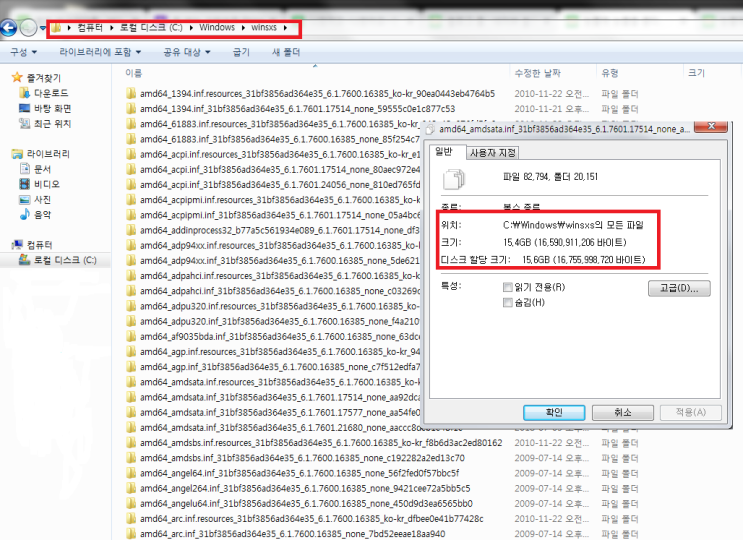Select the winsxs breadcrumb segment
The image size is (743, 540).
[264, 27]
